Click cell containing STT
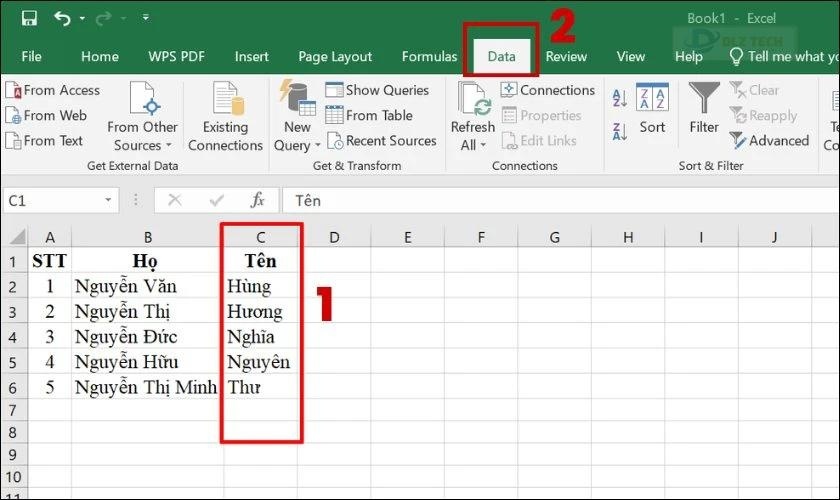The image size is (840, 500). (x=50, y=261)
